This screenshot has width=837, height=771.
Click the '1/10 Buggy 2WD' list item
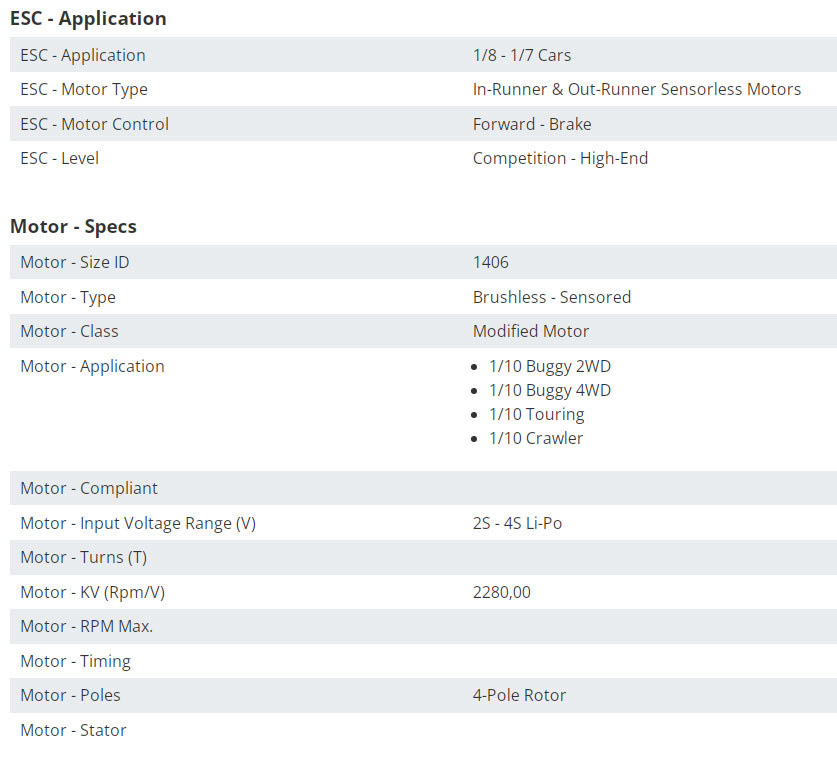coord(549,366)
